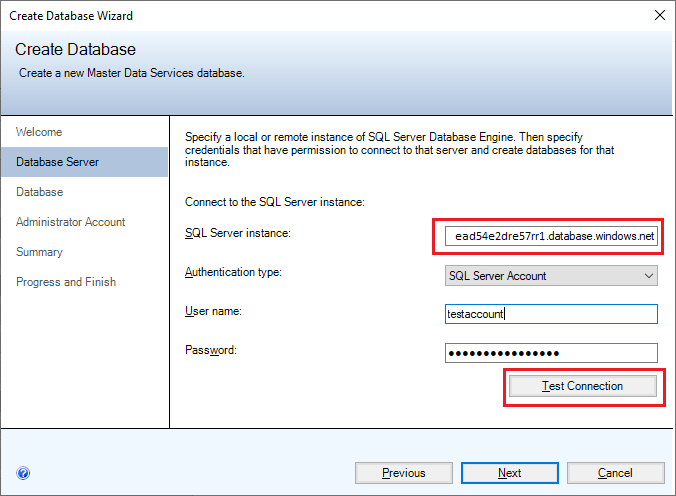
Task: Cancel the database wizard
Action: coord(615,473)
